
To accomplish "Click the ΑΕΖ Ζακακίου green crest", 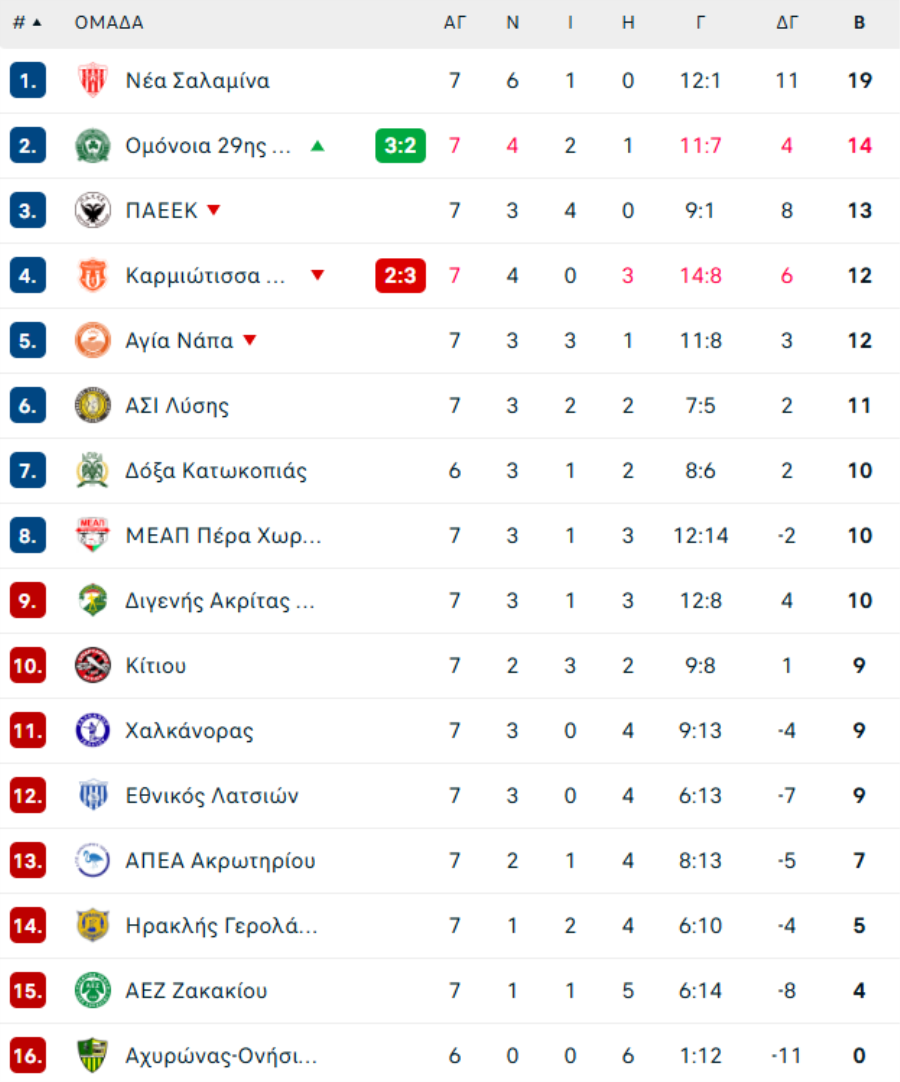I will (x=93, y=991).
